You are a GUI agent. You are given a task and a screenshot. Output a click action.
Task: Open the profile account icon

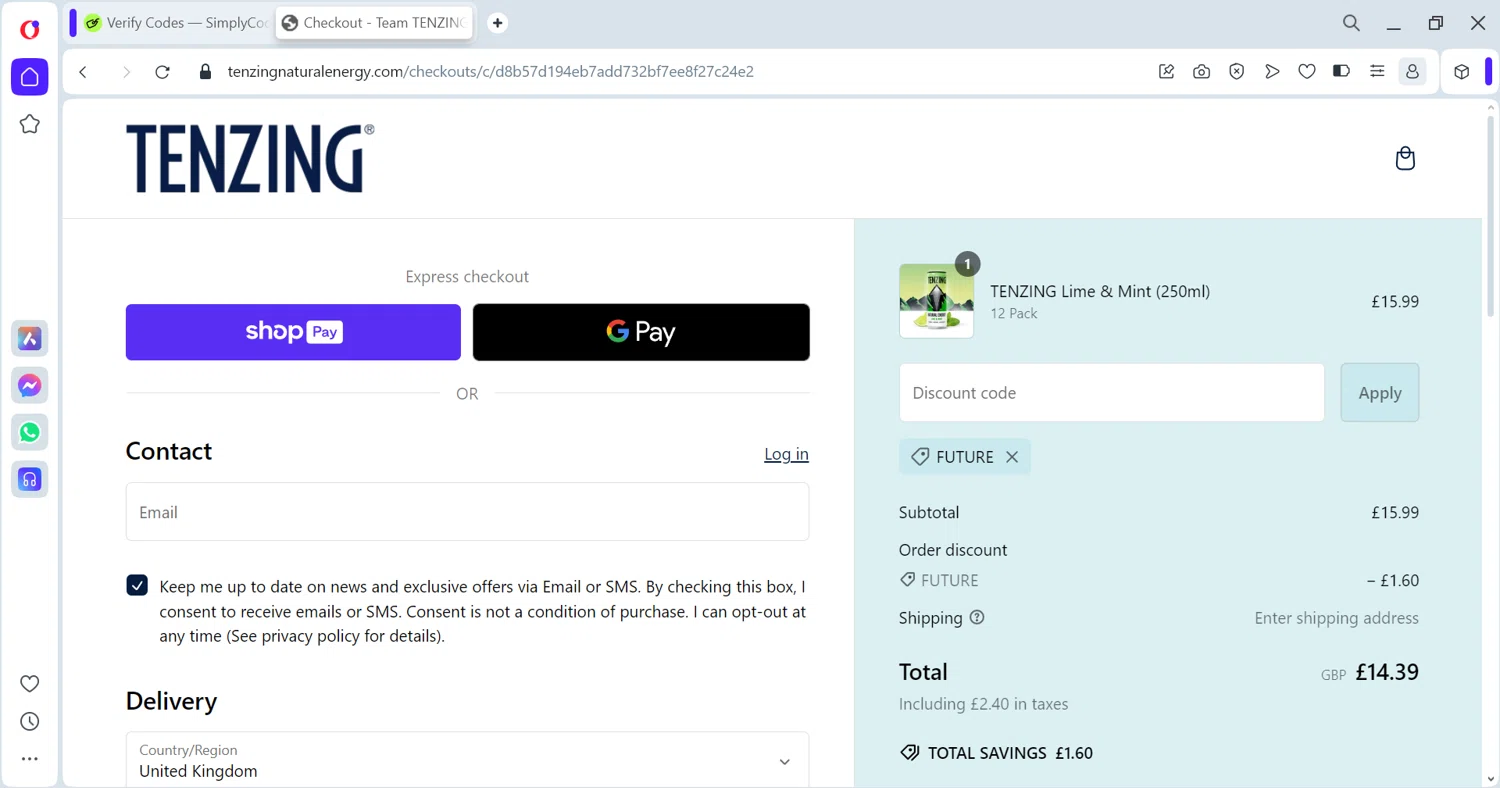pos(1412,72)
